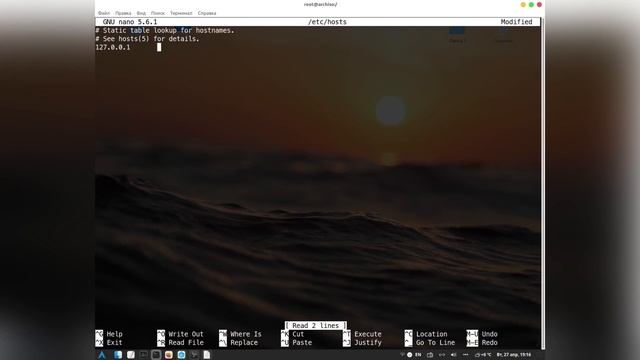Click the "Replace" shortcut label
640x360 pixels.
click(x=244, y=342)
